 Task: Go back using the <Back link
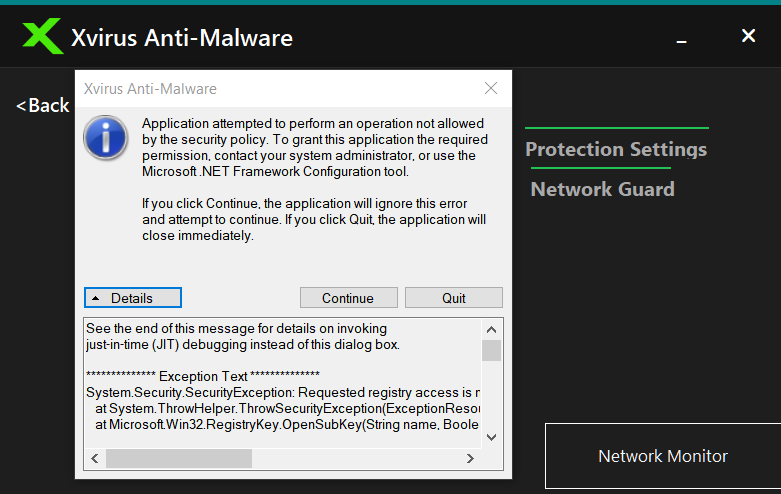43,105
